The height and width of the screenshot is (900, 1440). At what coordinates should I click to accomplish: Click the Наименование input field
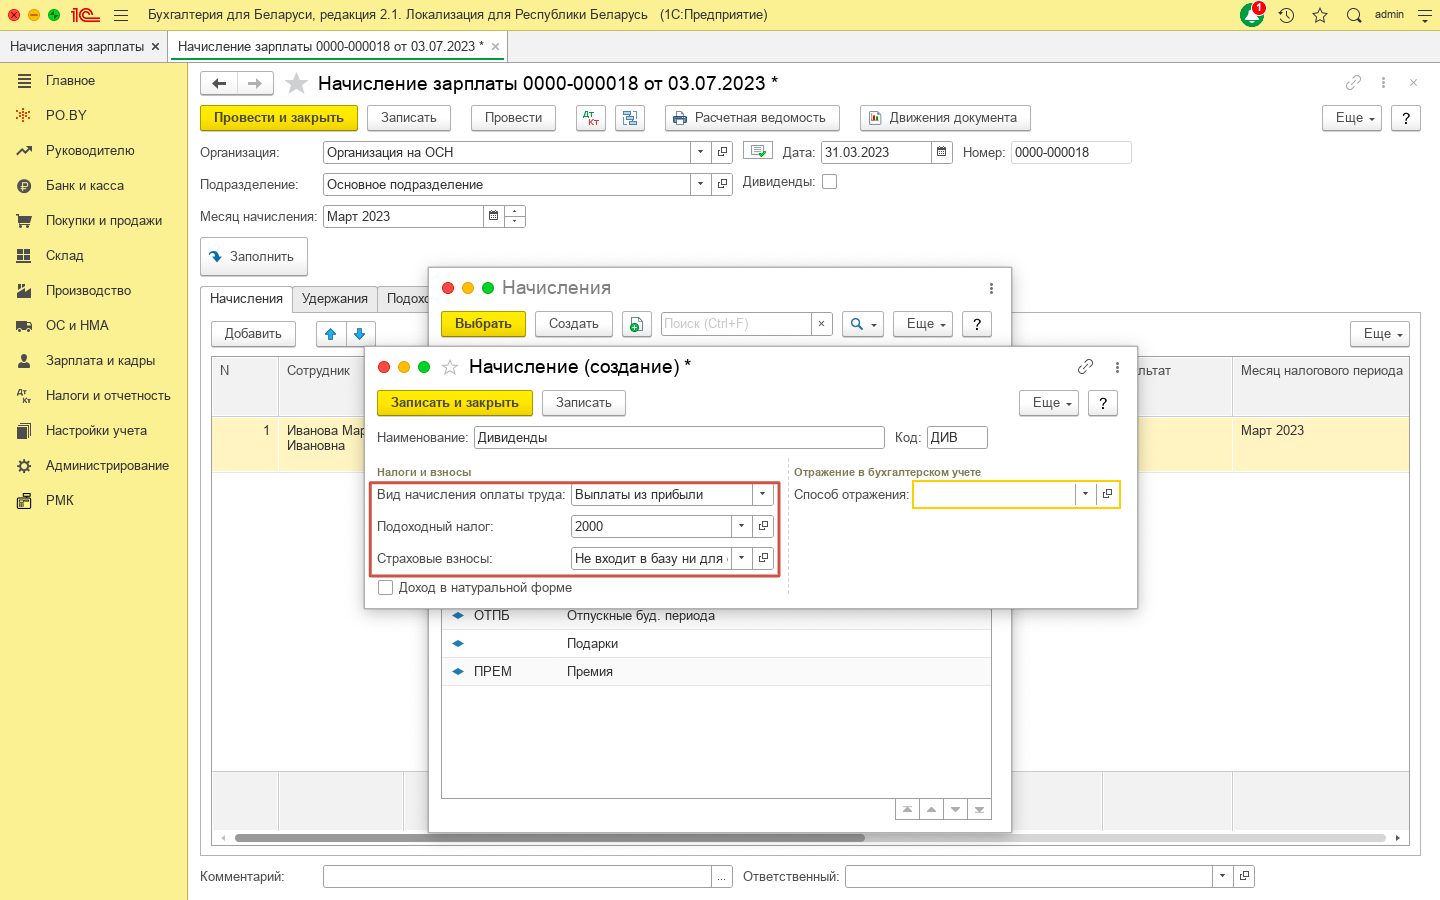click(679, 438)
